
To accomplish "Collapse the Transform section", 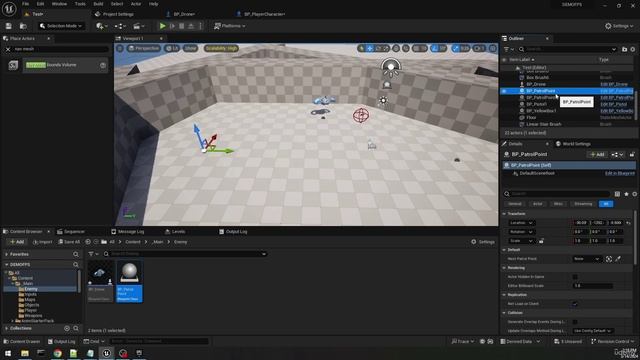I will coord(504,213).
